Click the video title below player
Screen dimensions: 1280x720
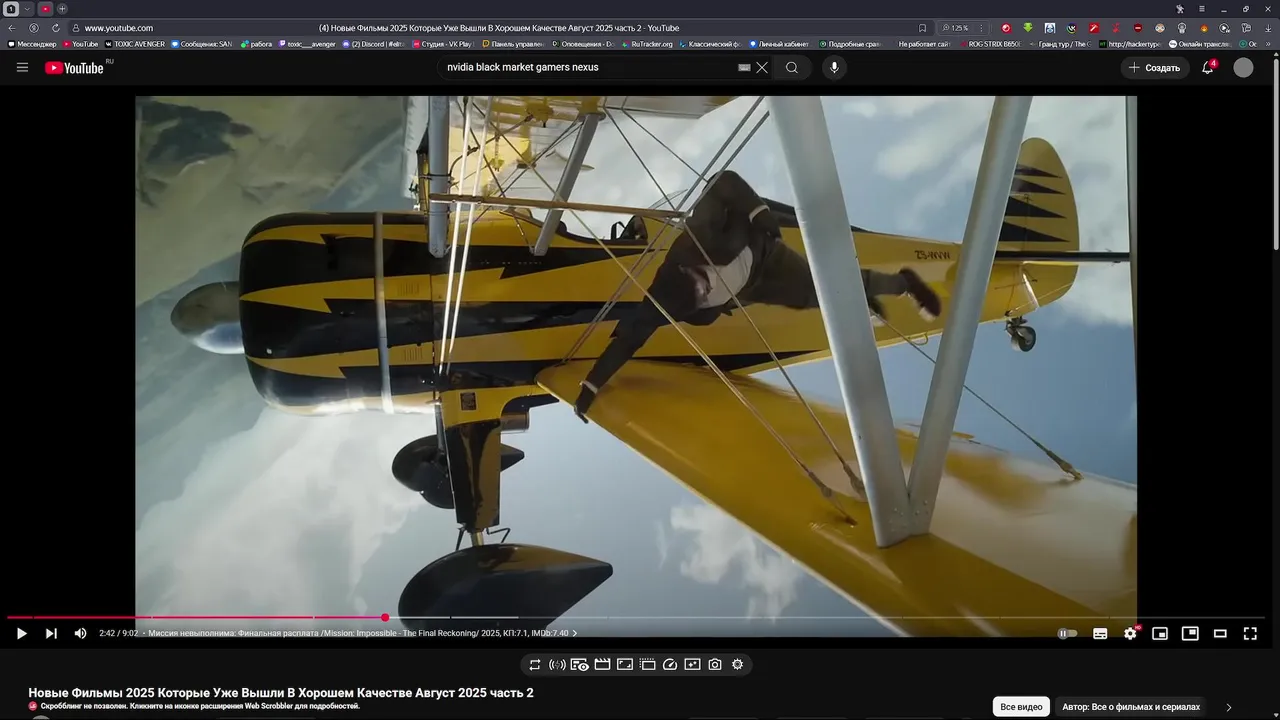point(281,693)
